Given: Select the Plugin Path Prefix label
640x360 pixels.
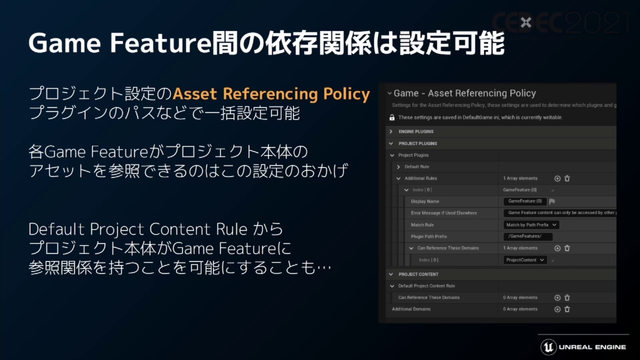Looking at the screenshot, I should pos(429,236).
